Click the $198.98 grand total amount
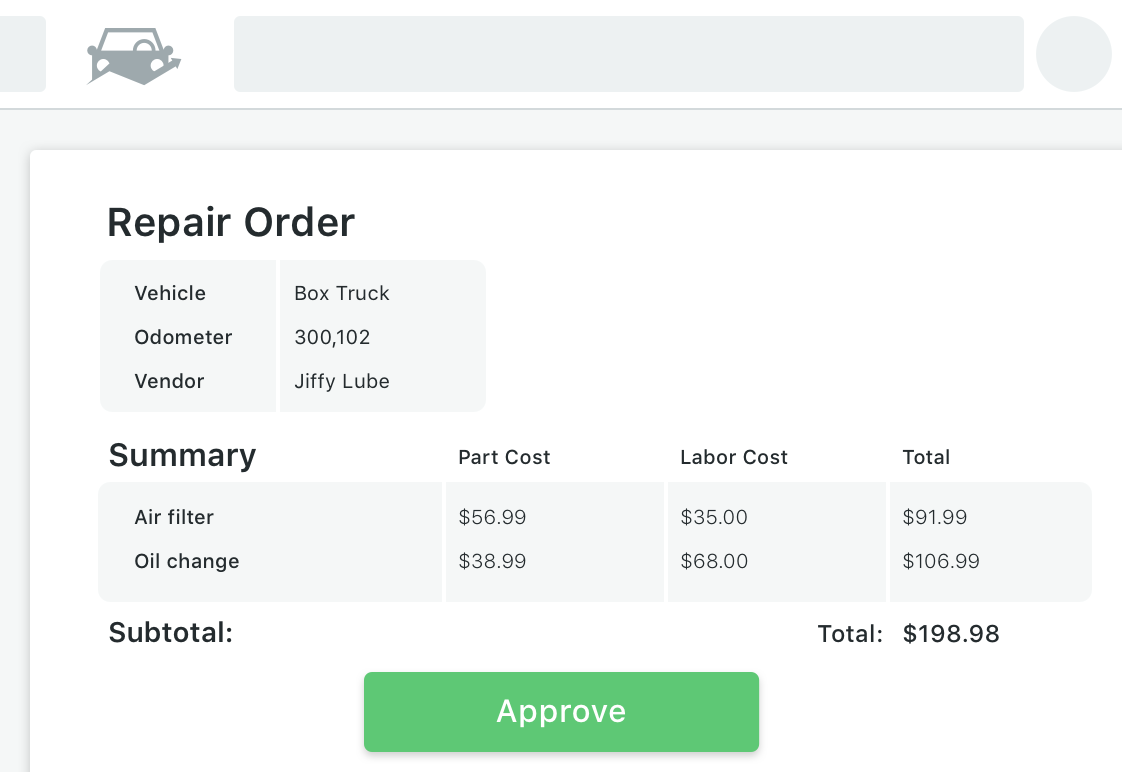 click(951, 634)
